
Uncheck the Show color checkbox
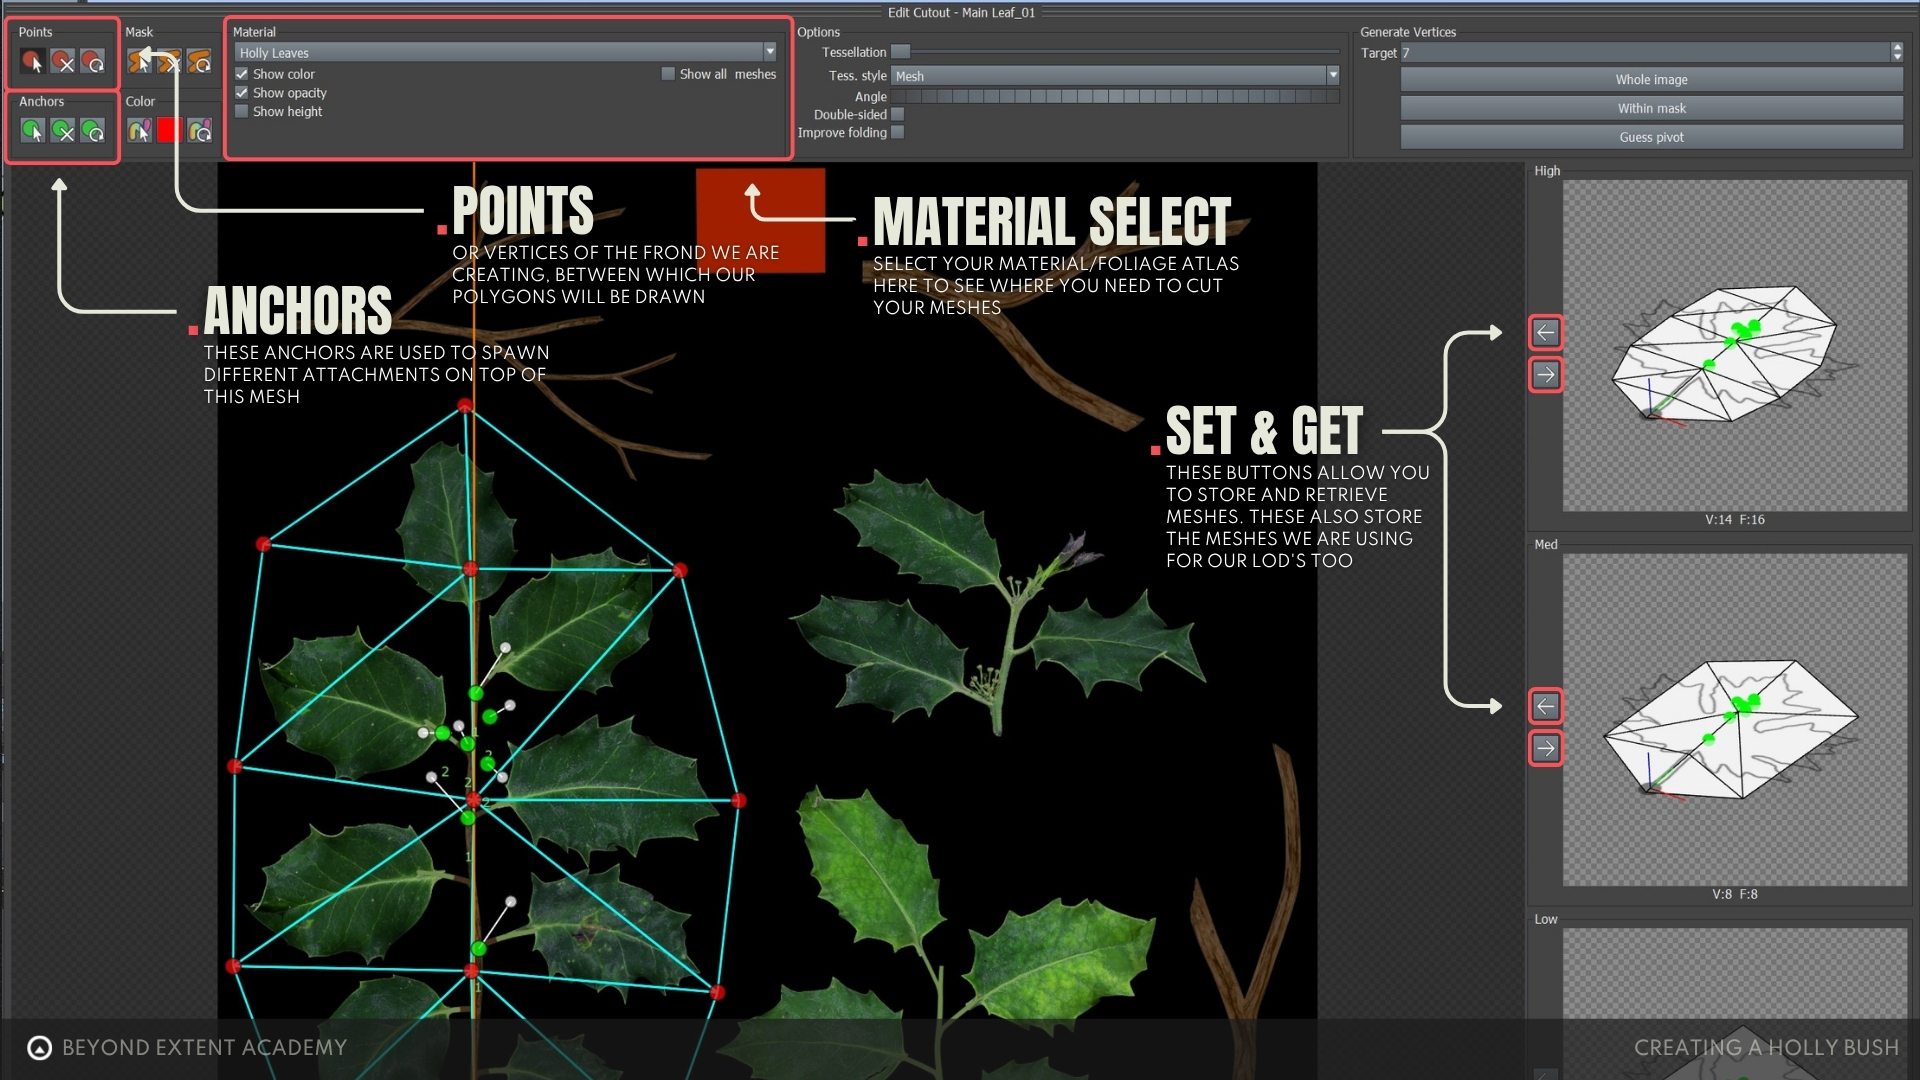[242, 74]
